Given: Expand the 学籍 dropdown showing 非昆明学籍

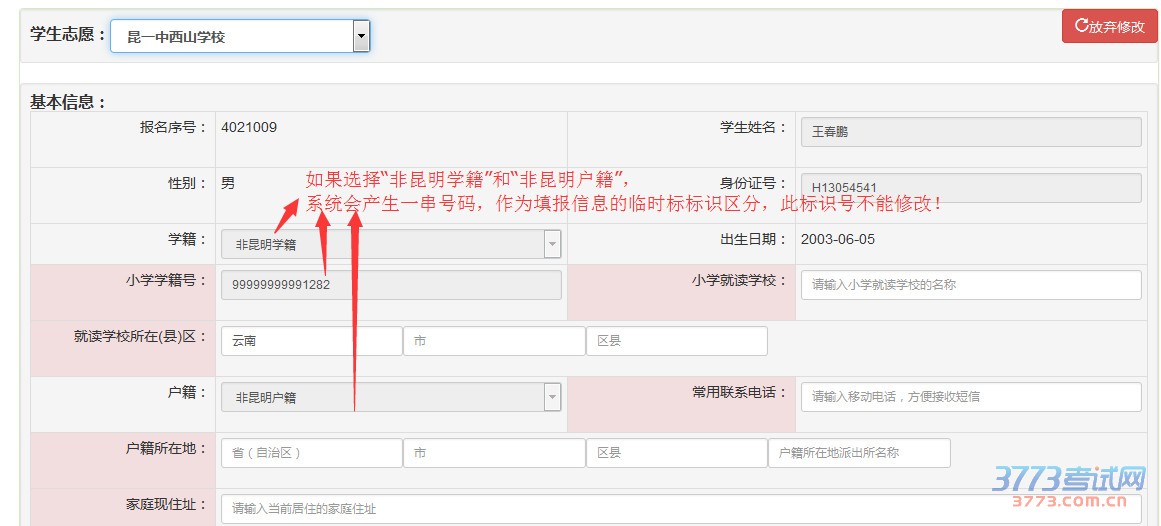Looking at the screenshot, I should coord(390,244).
